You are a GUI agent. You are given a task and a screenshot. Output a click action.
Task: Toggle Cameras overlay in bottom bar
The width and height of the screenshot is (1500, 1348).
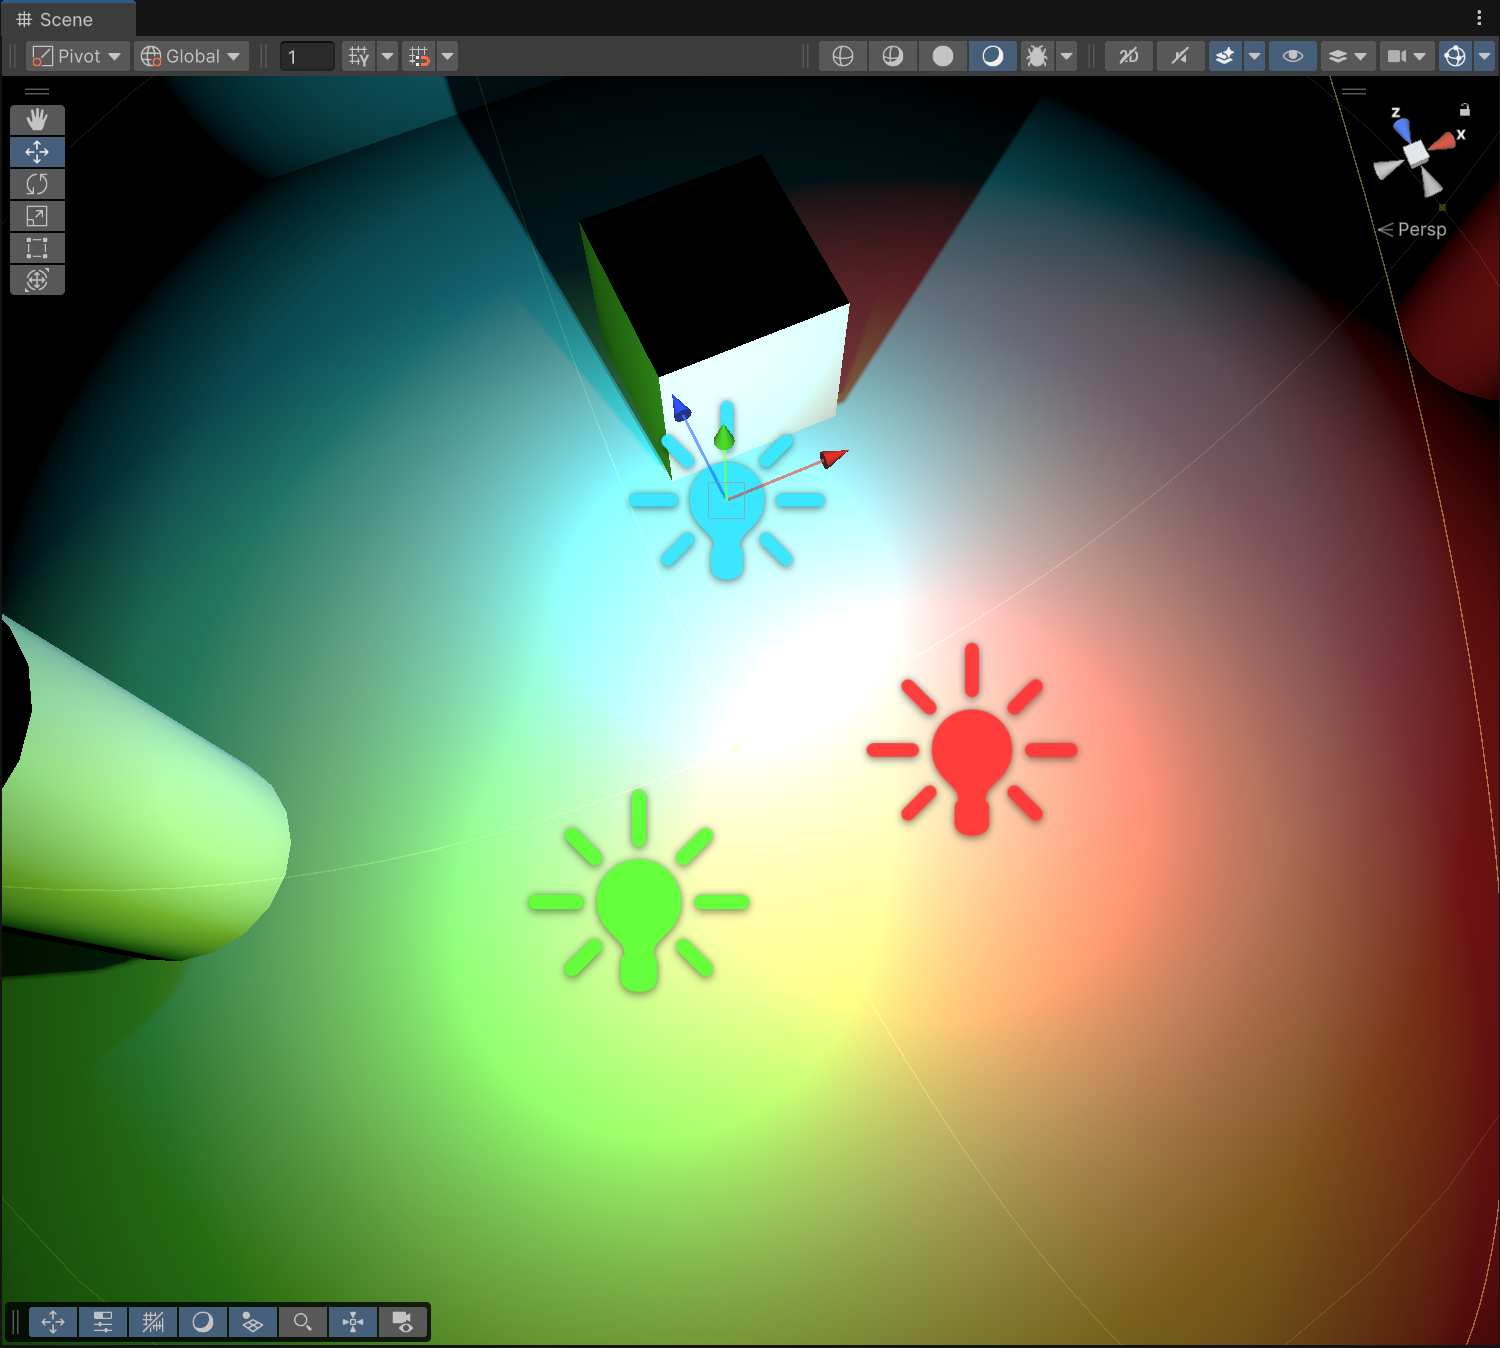point(403,1322)
